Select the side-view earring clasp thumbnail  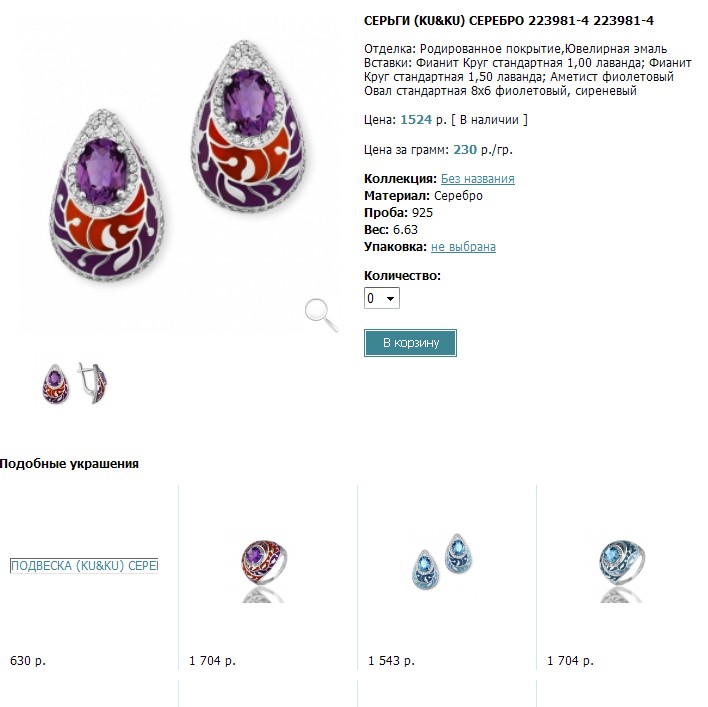tap(93, 383)
